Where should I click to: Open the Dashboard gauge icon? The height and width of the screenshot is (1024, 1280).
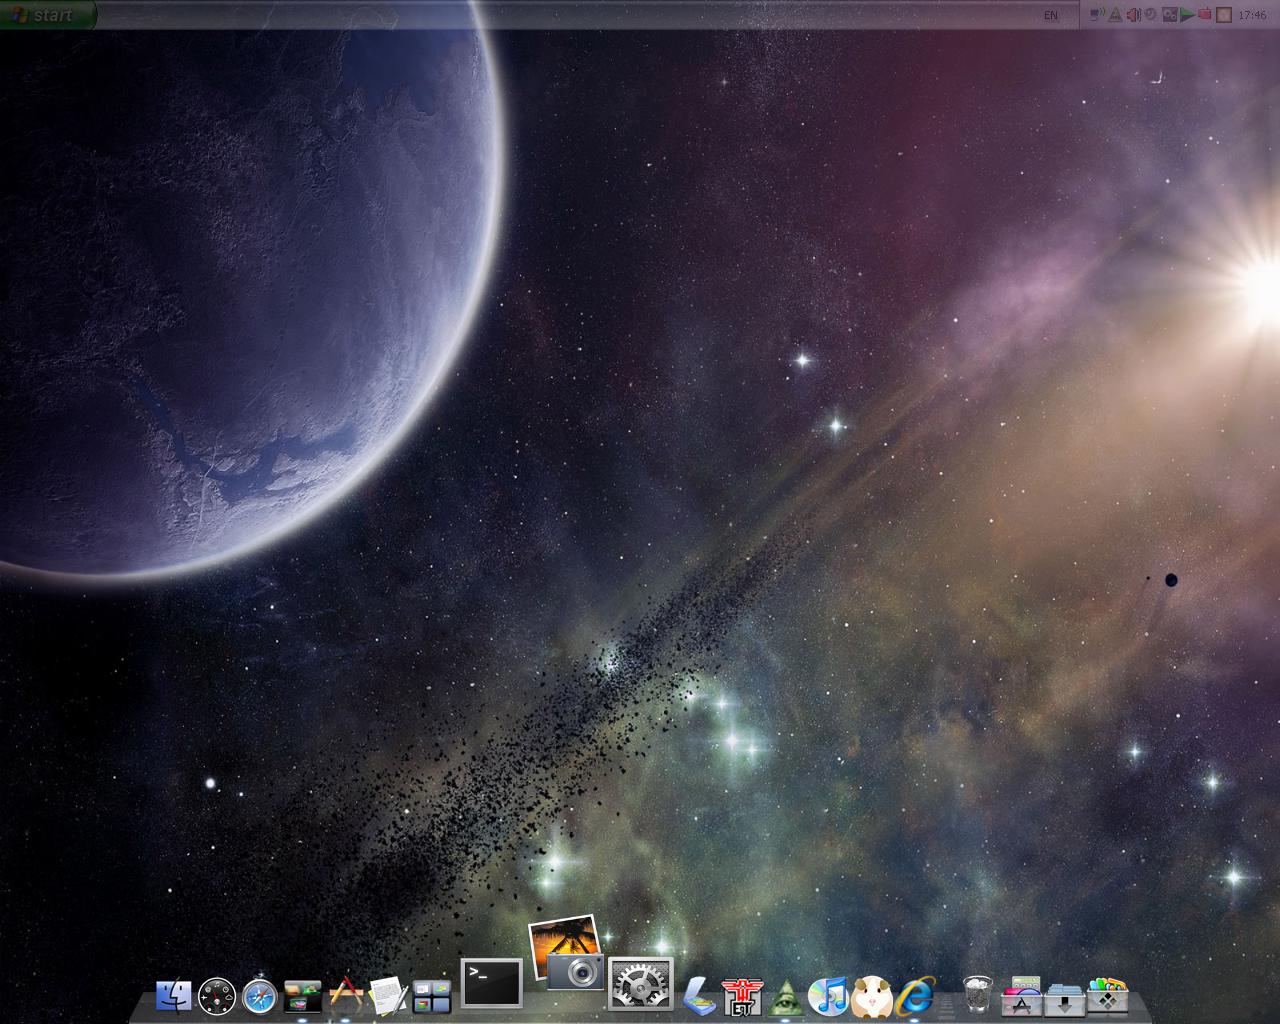tap(217, 995)
